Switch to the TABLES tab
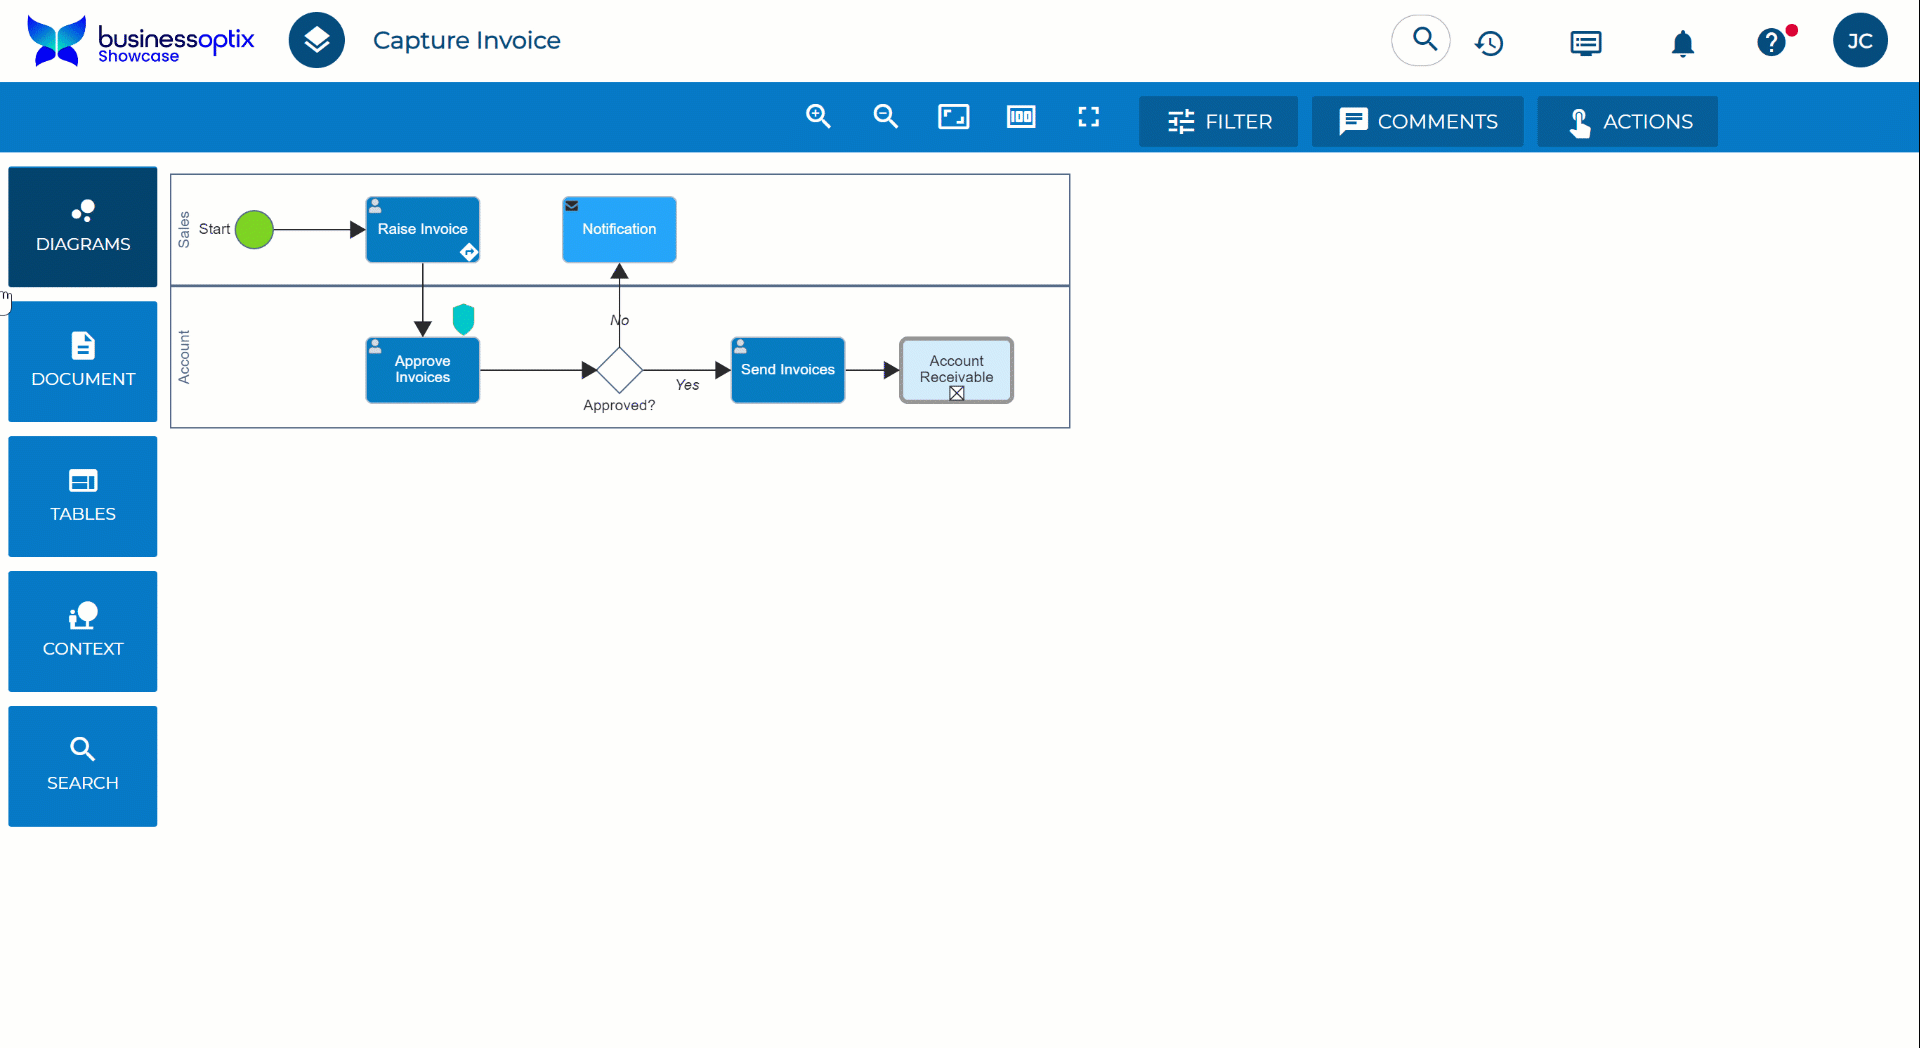Image resolution: width=1920 pixels, height=1048 pixels. 83,496
